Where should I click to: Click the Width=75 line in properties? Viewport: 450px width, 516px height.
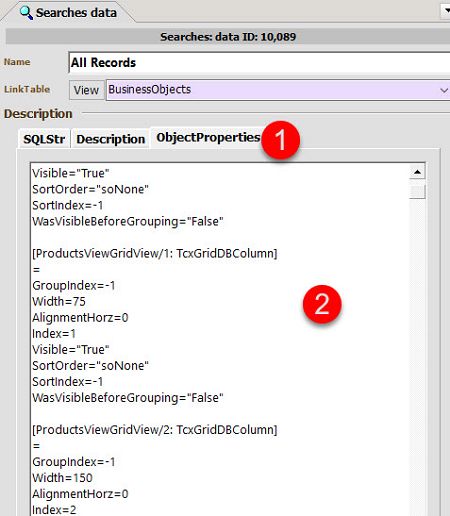pos(59,302)
